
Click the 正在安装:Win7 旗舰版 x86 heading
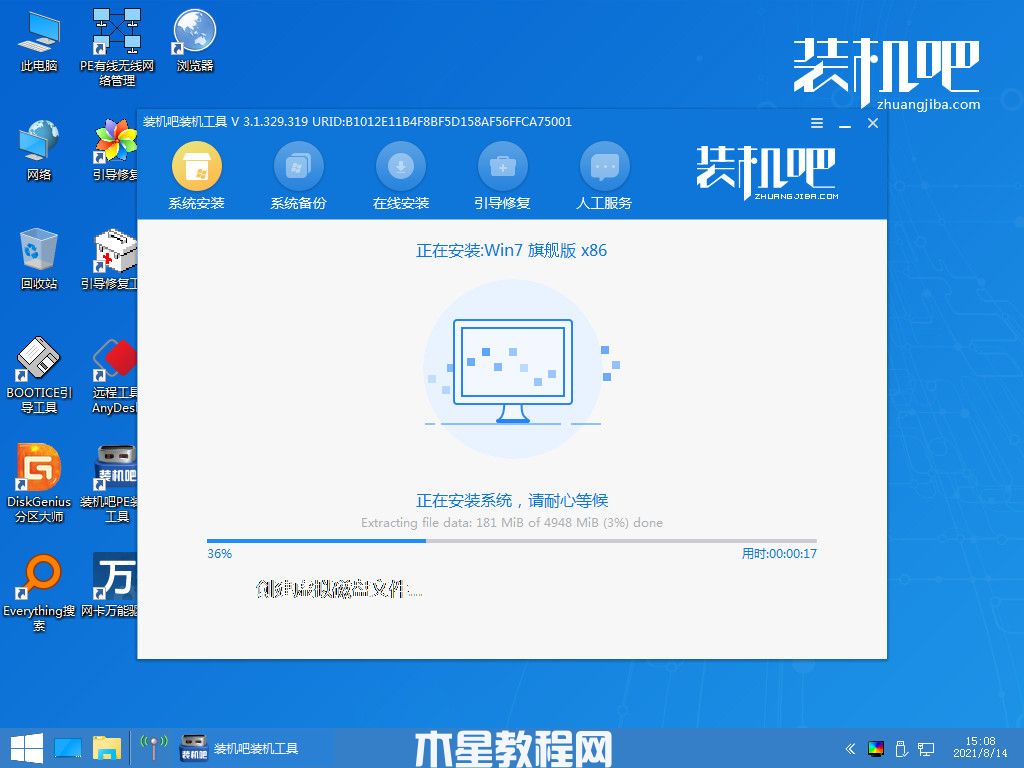511,250
